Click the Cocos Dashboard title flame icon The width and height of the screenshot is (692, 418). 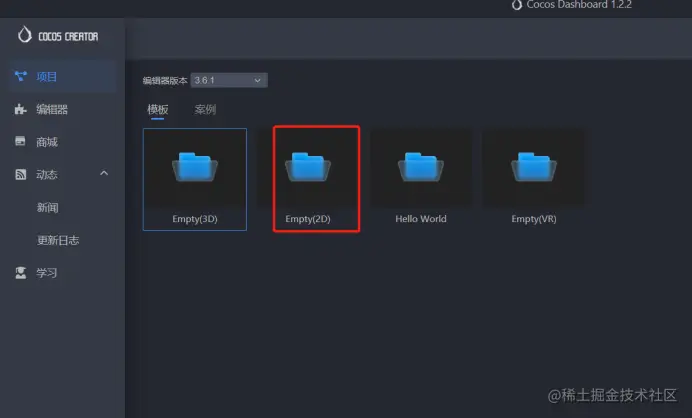pos(517,5)
